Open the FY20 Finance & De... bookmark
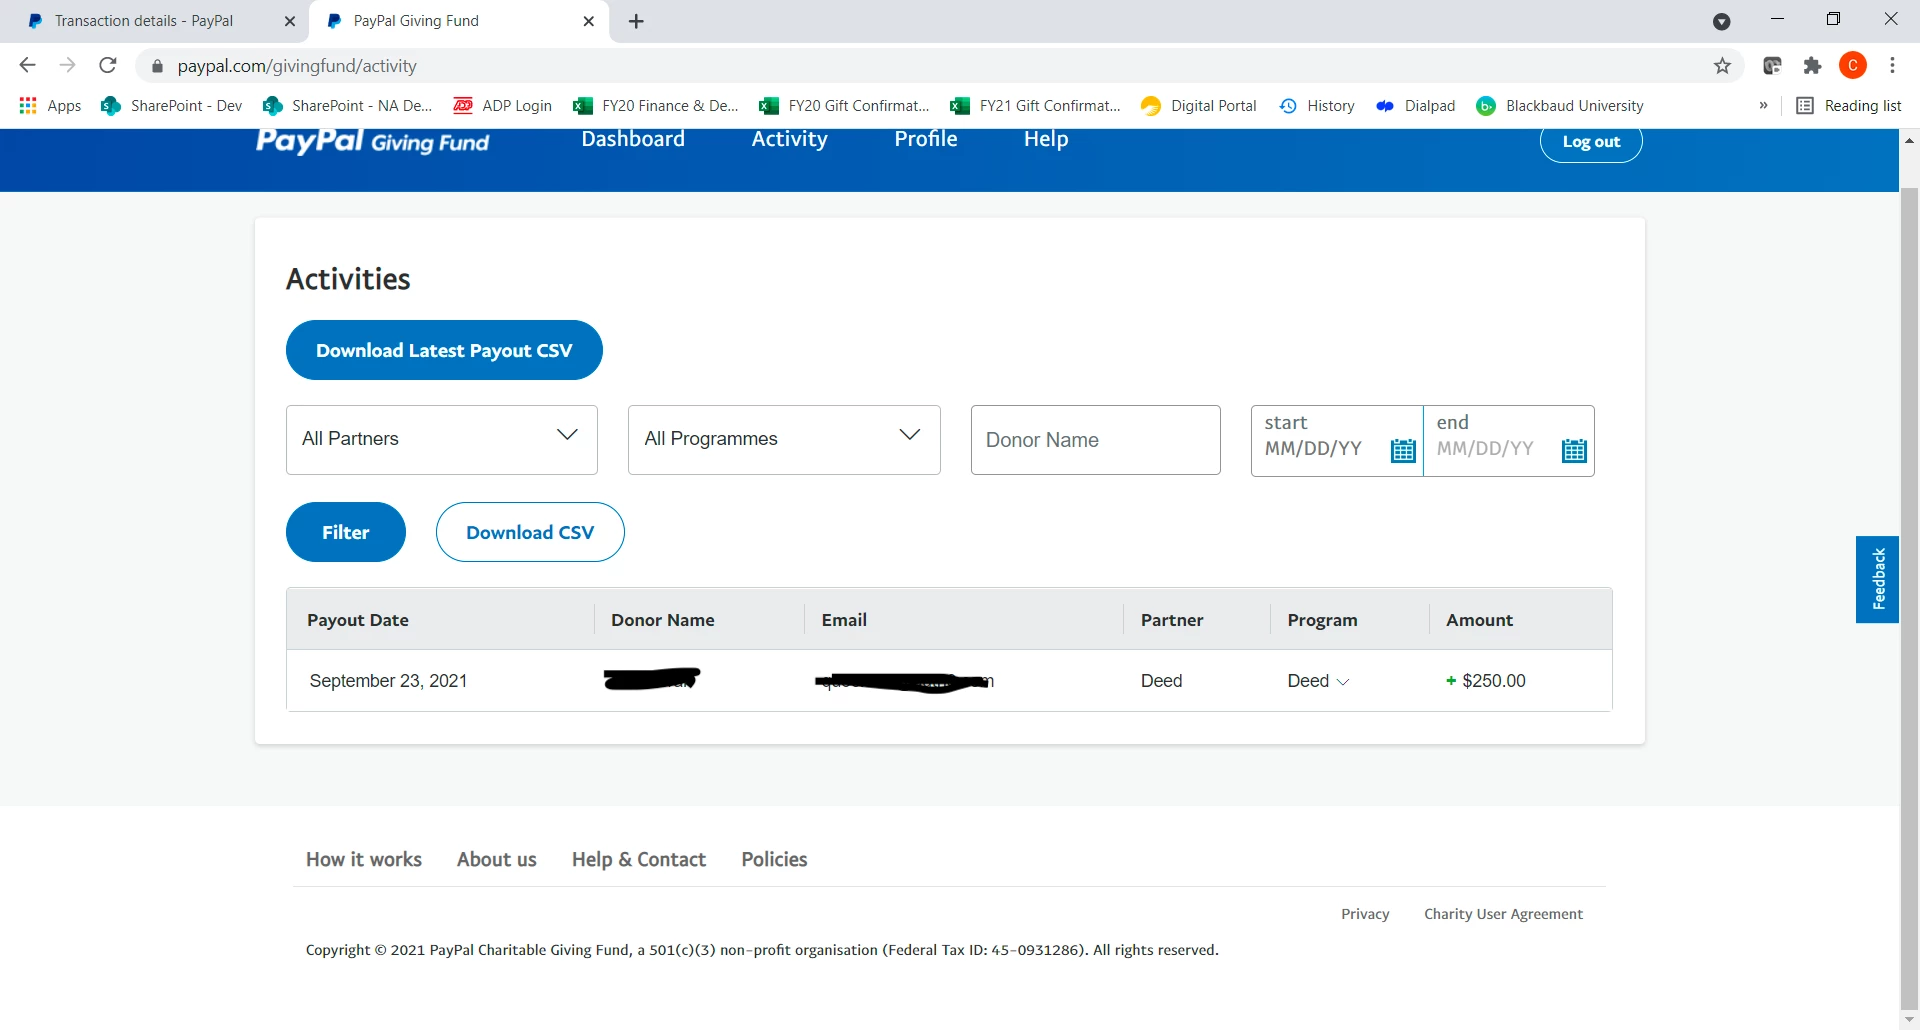This screenshot has width=1920, height=1030. click(x=656, y=106)
